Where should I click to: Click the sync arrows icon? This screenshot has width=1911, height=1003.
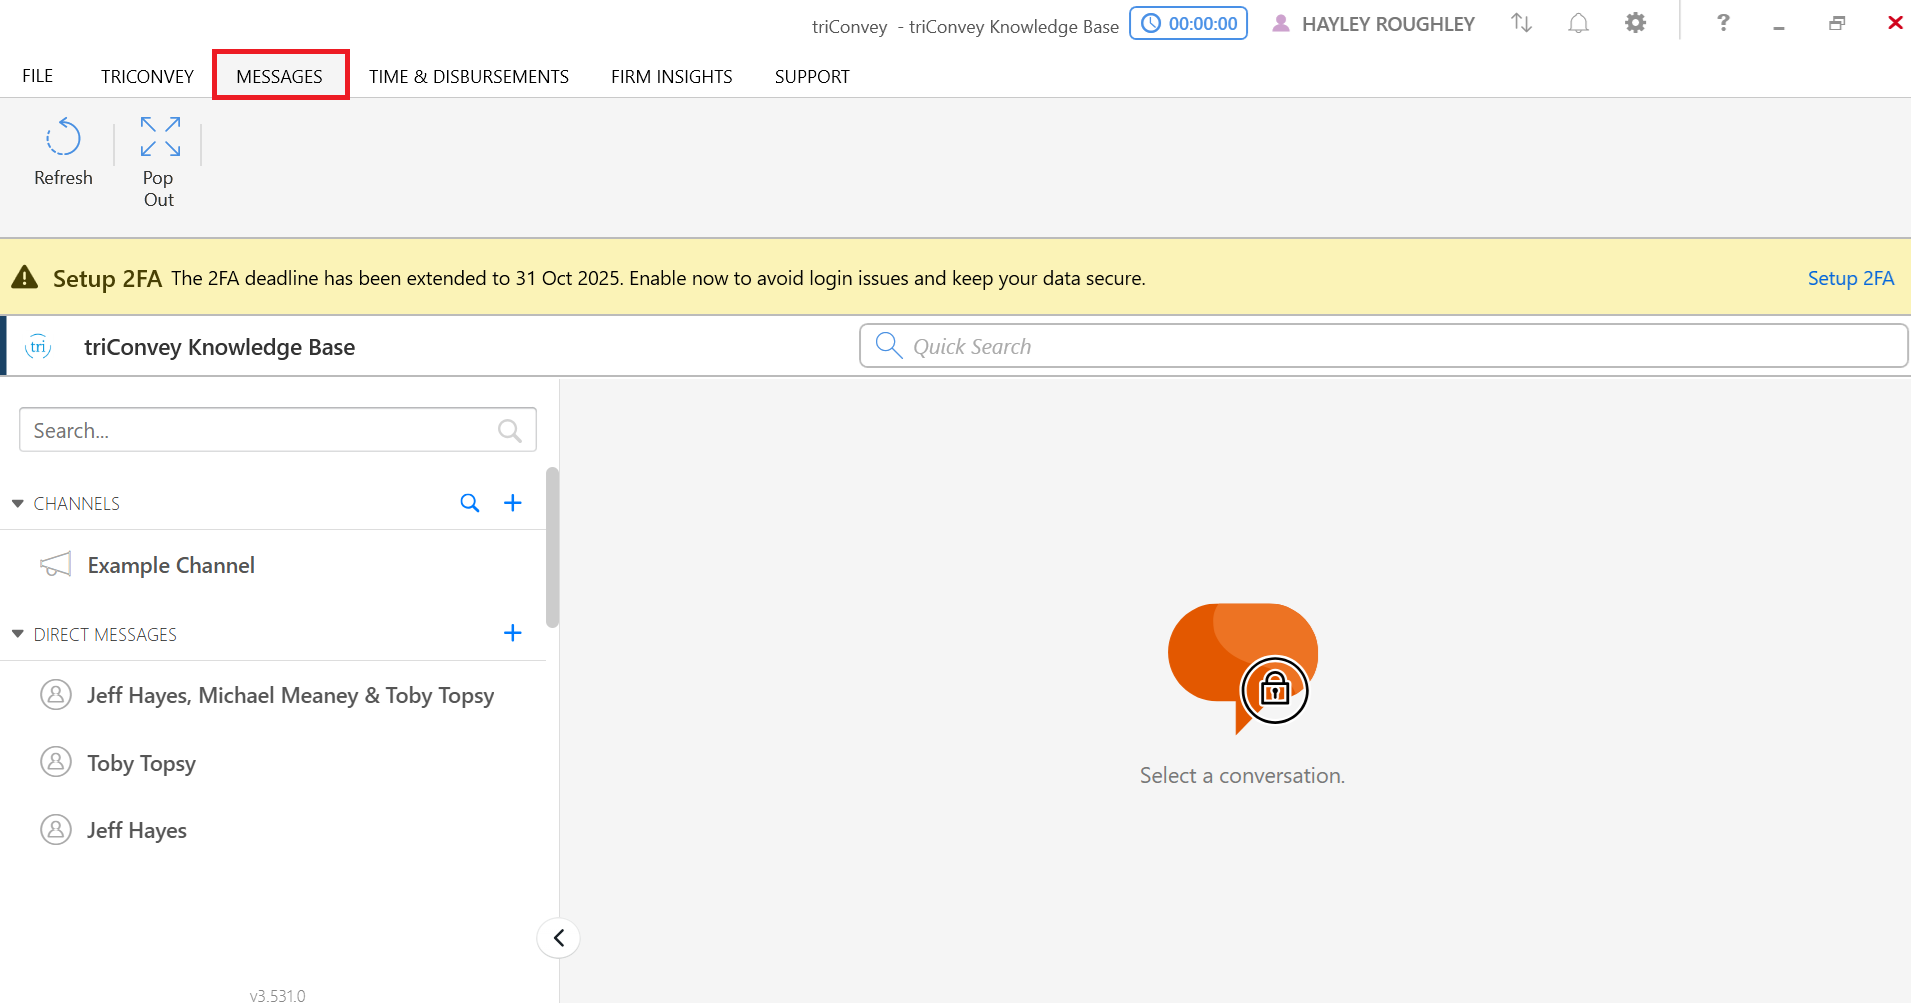pos(1521,23)
